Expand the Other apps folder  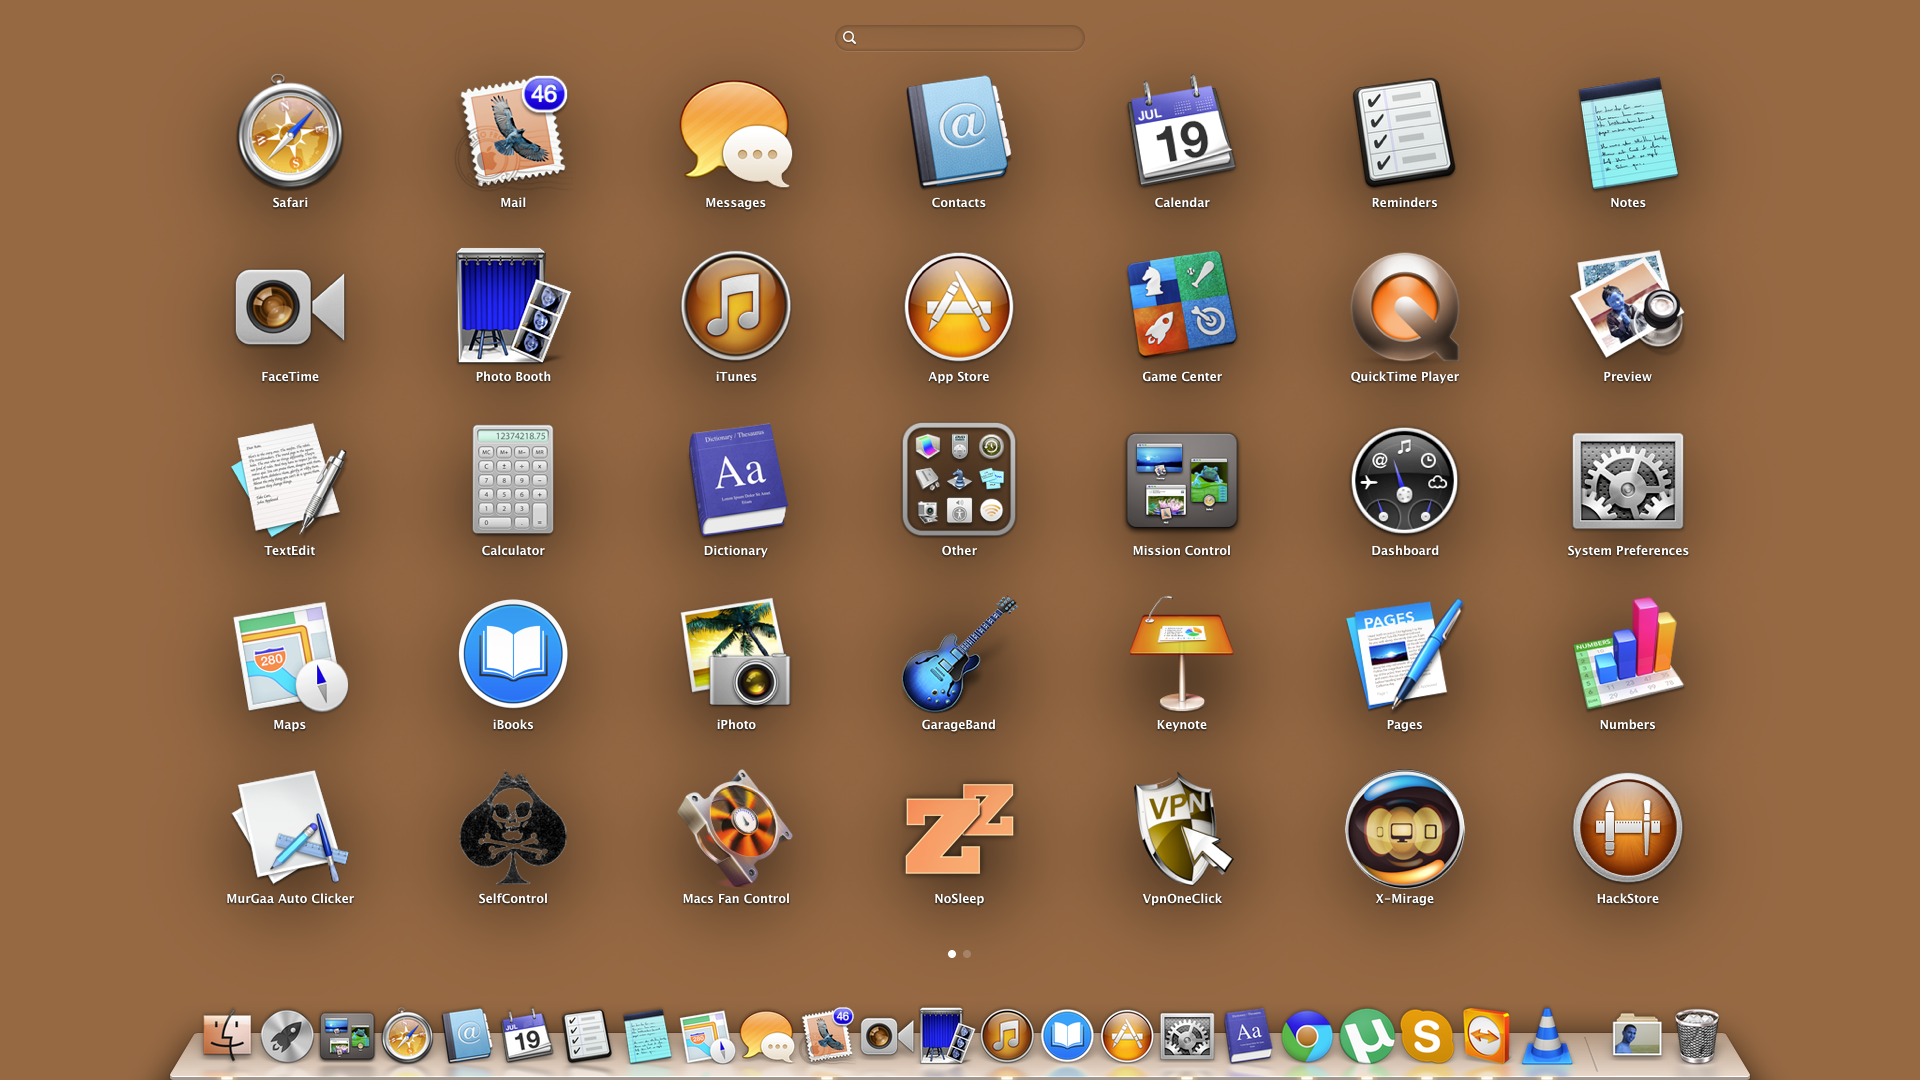(x=958, y=481)
